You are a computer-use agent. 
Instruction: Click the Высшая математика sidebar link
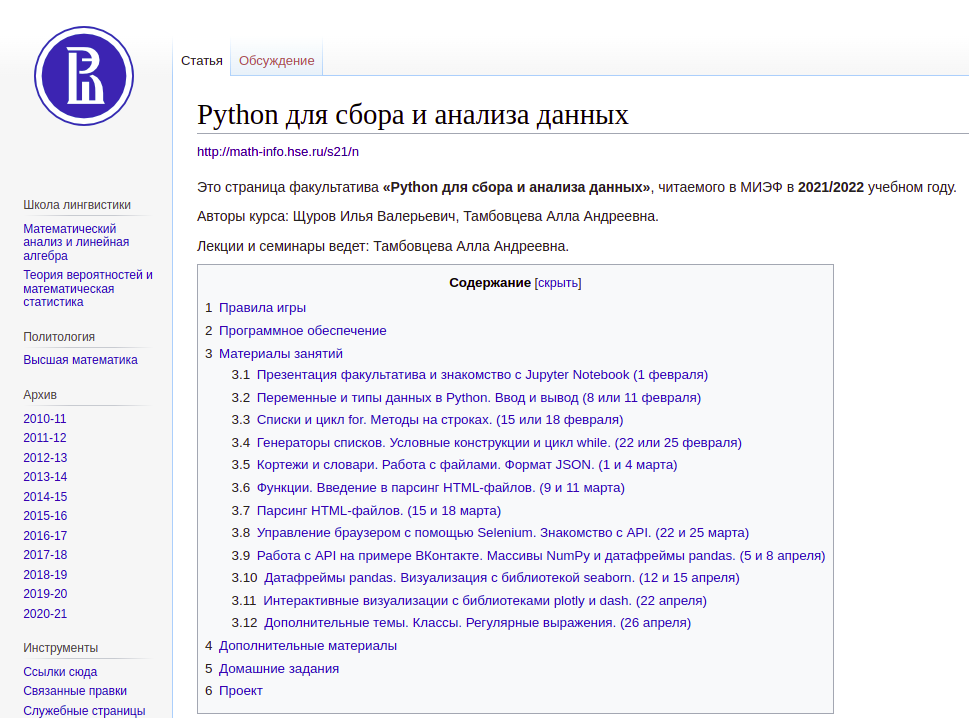(80, 360)
